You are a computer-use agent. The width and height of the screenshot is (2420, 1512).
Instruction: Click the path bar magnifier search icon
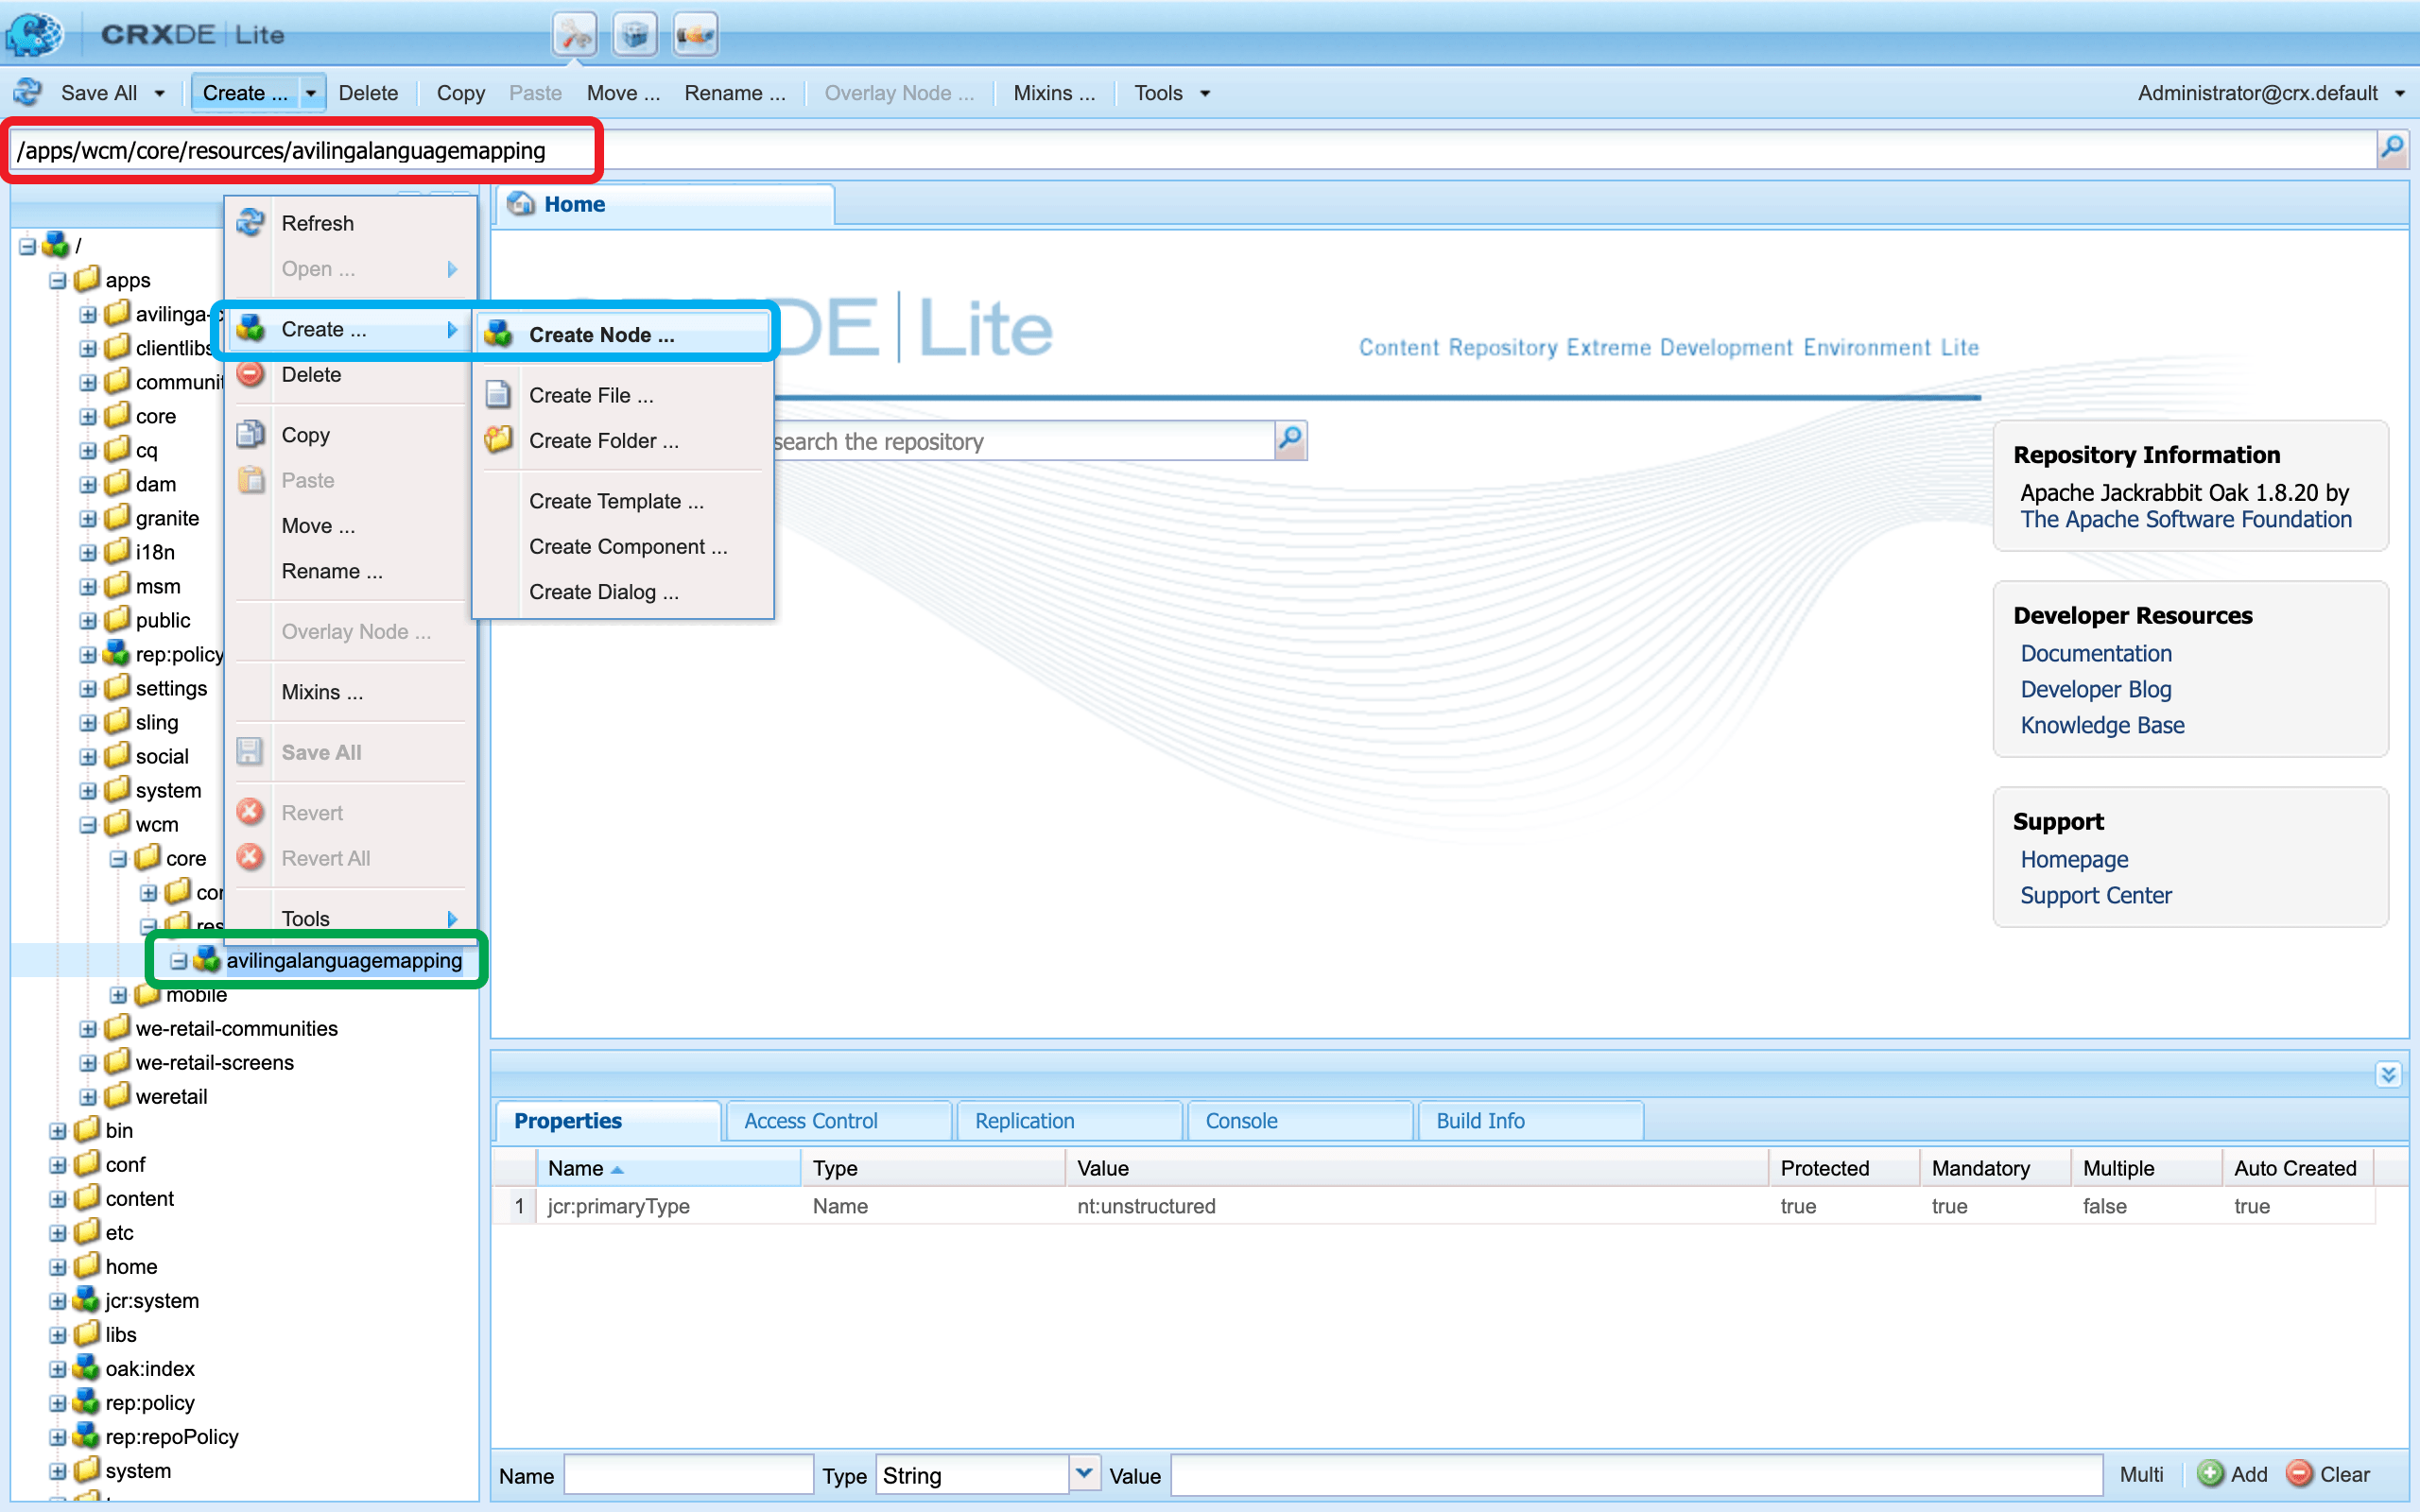[2391, 149]
